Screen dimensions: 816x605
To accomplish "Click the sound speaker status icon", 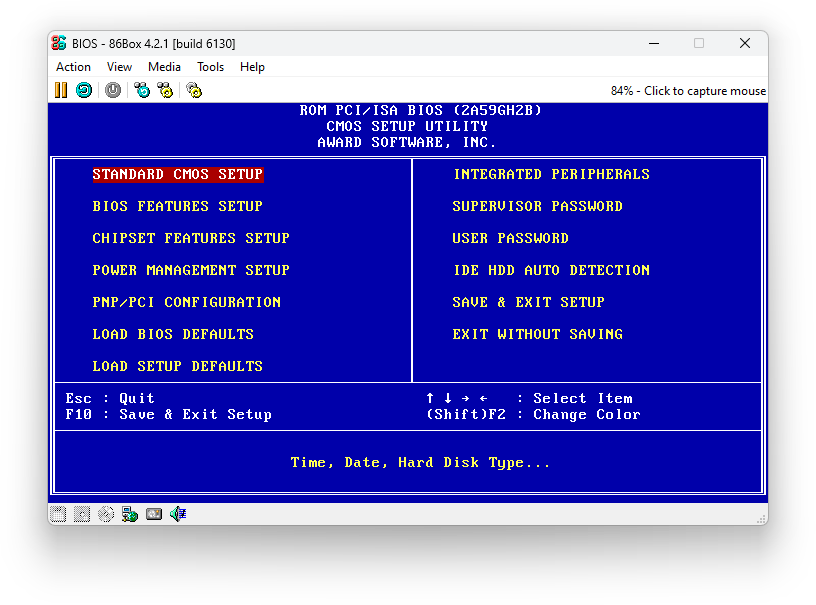I will pyautogui.click(x=178, y=514).
